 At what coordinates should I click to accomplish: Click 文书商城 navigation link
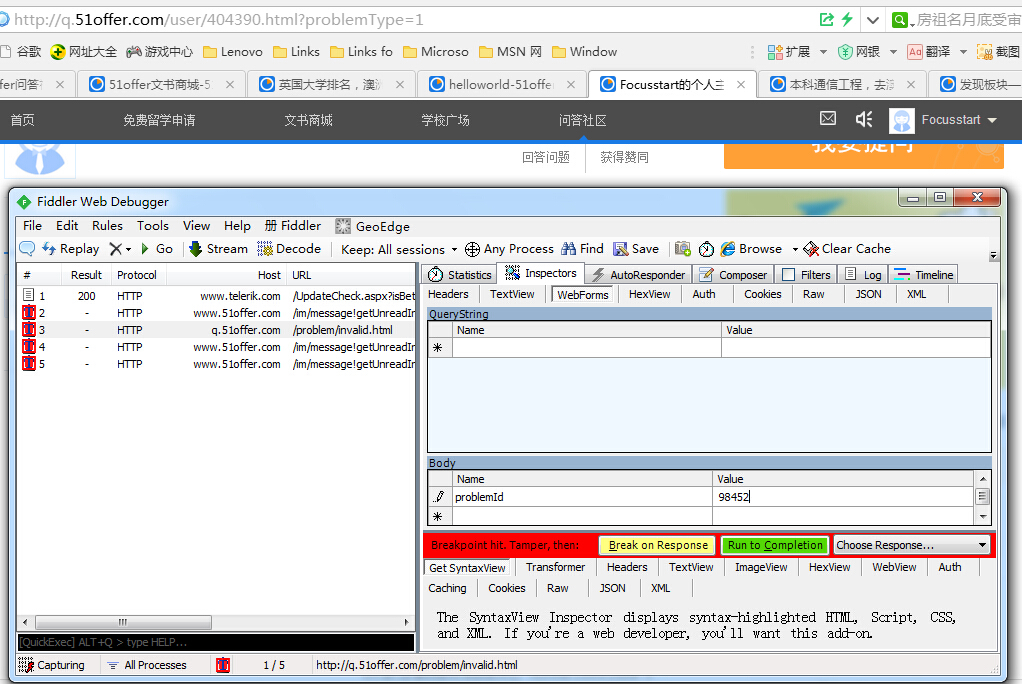(x=308, y=120)
